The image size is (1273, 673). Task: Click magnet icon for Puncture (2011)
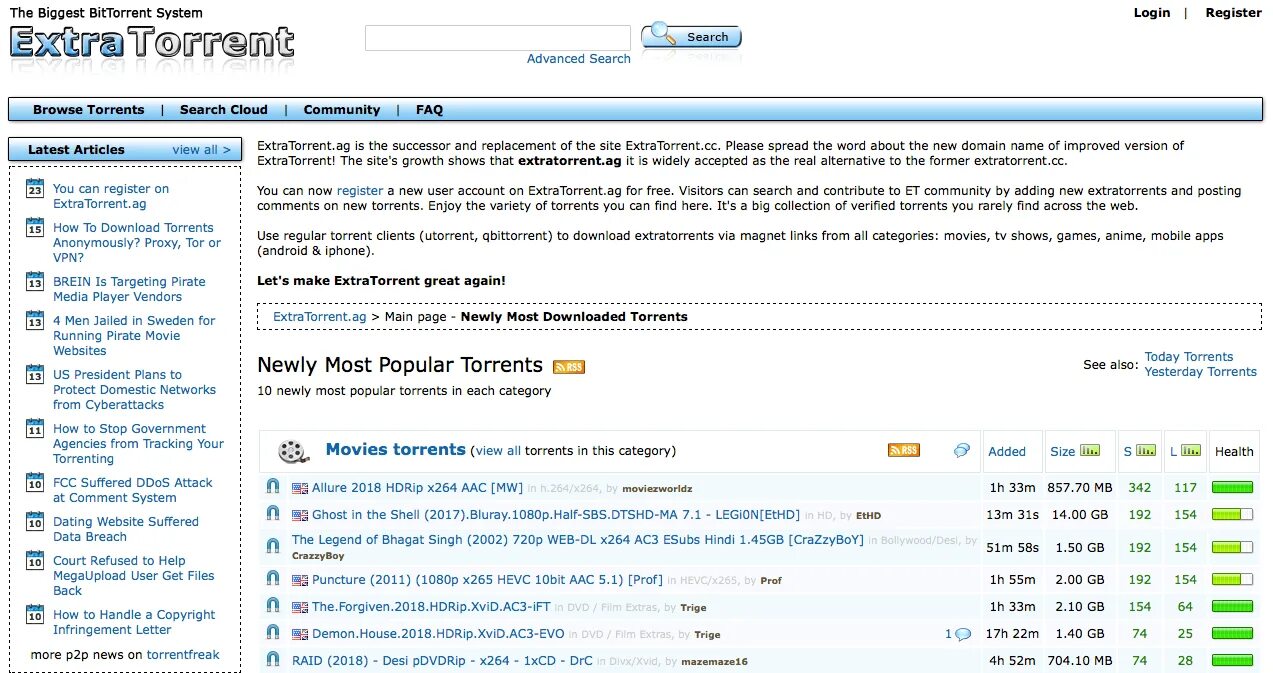click(273, 579)
